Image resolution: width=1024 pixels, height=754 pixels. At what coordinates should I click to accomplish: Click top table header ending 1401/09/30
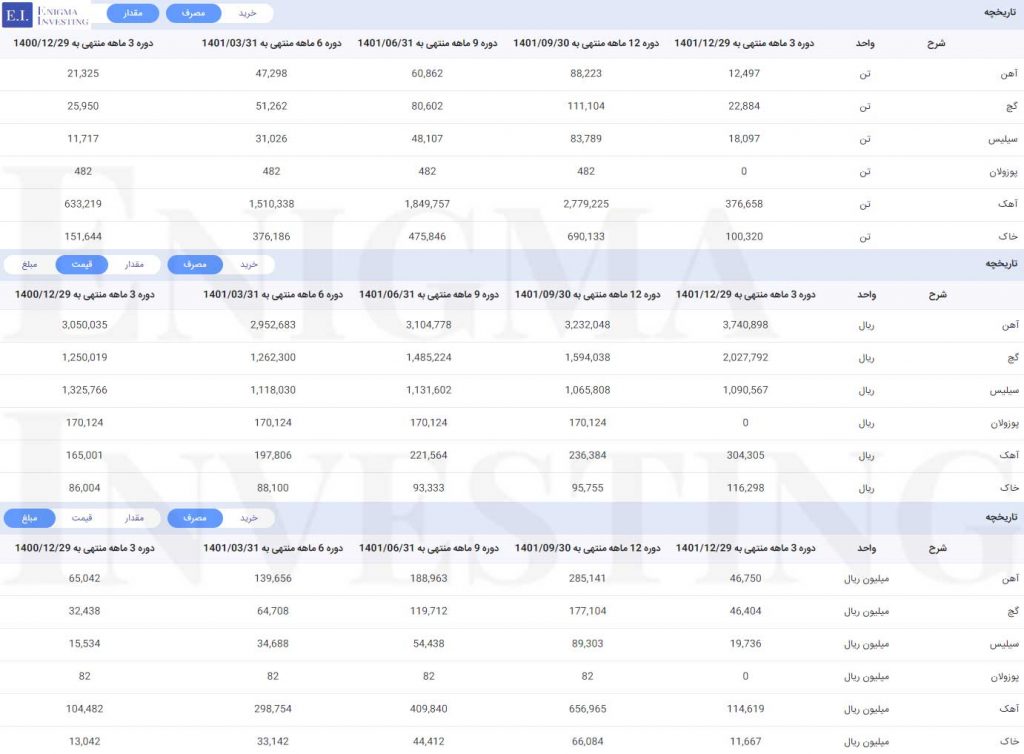[x=586, y=43]
